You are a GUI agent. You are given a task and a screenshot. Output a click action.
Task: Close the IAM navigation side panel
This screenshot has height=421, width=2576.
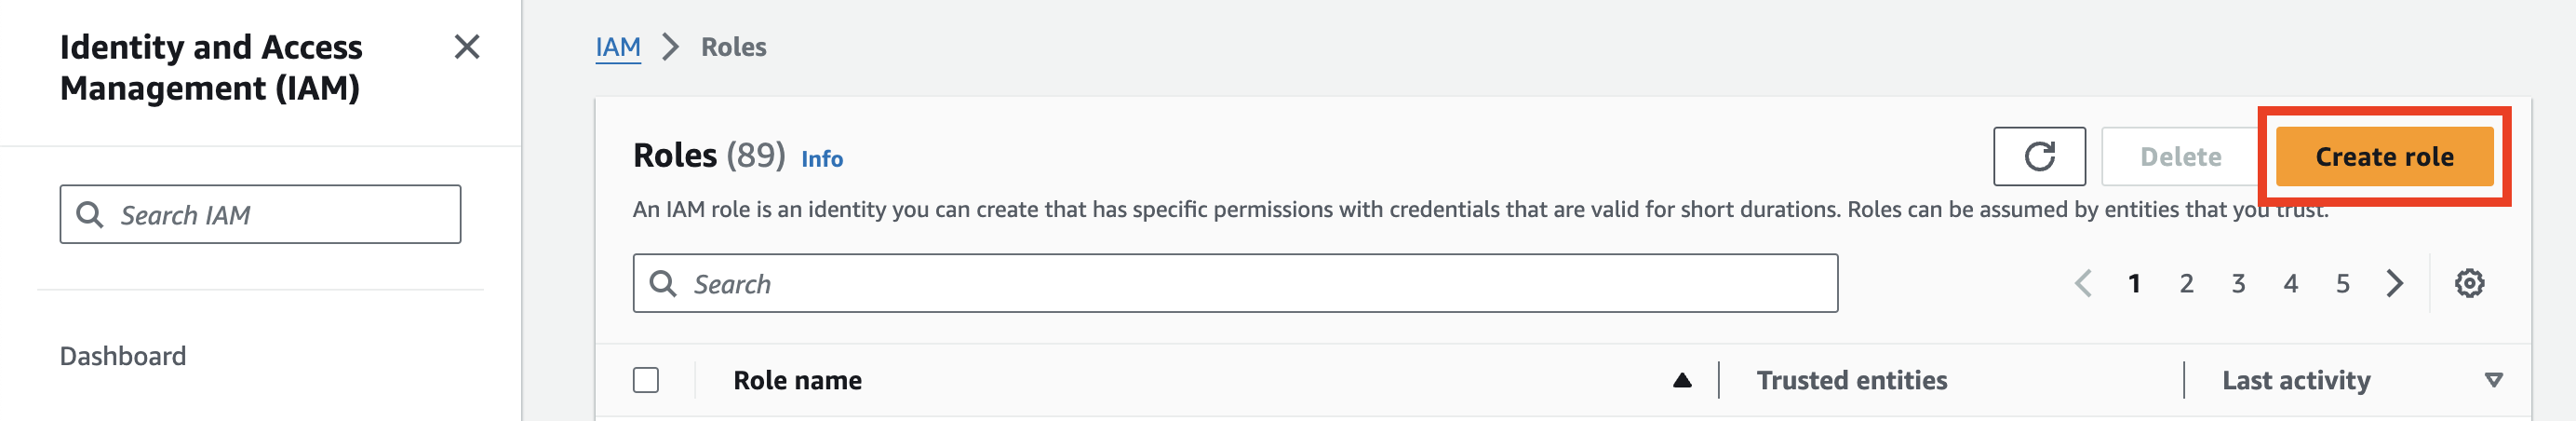[x=466, y=47]
